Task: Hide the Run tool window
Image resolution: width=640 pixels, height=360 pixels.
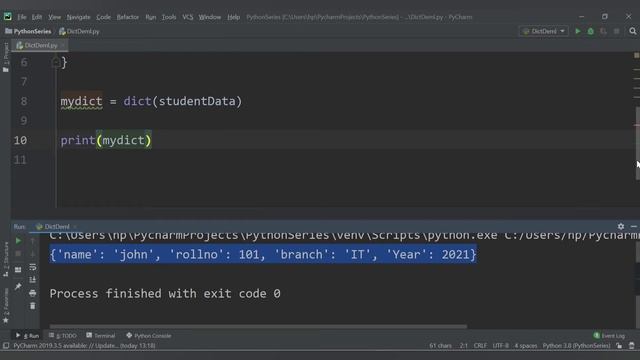Action: point(633,226)
